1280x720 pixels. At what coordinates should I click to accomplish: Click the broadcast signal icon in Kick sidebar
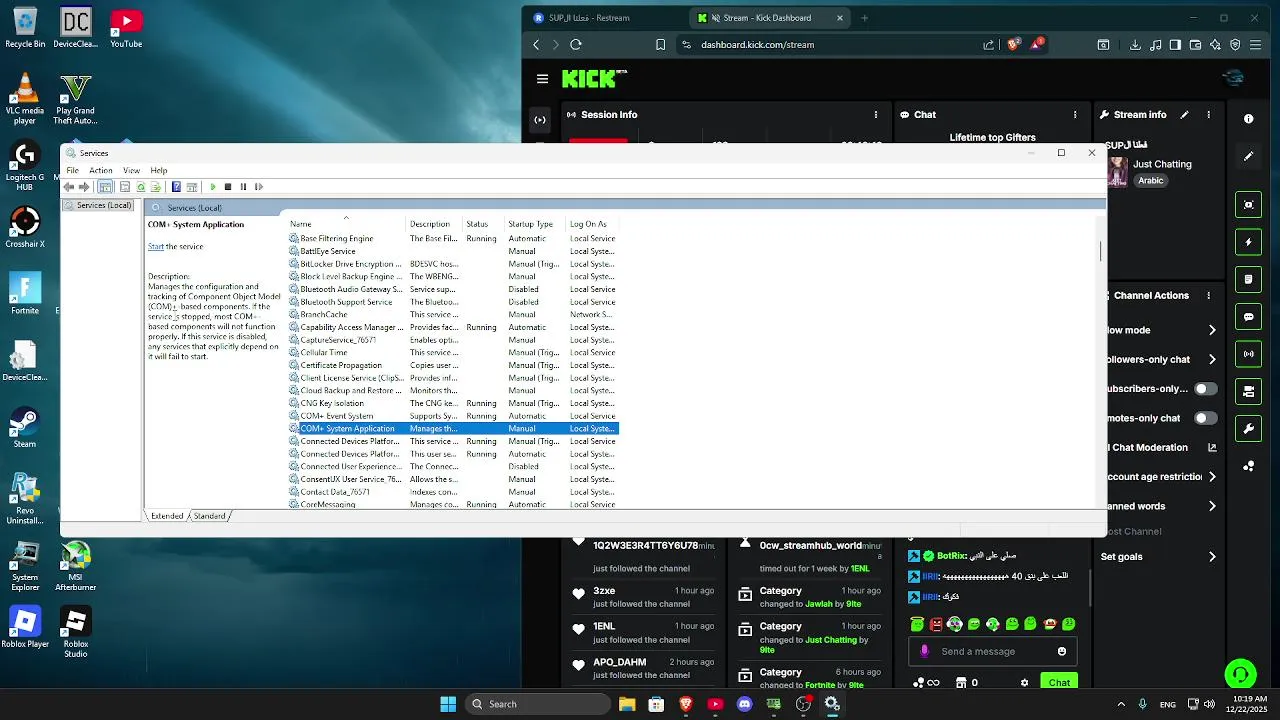1248,354
